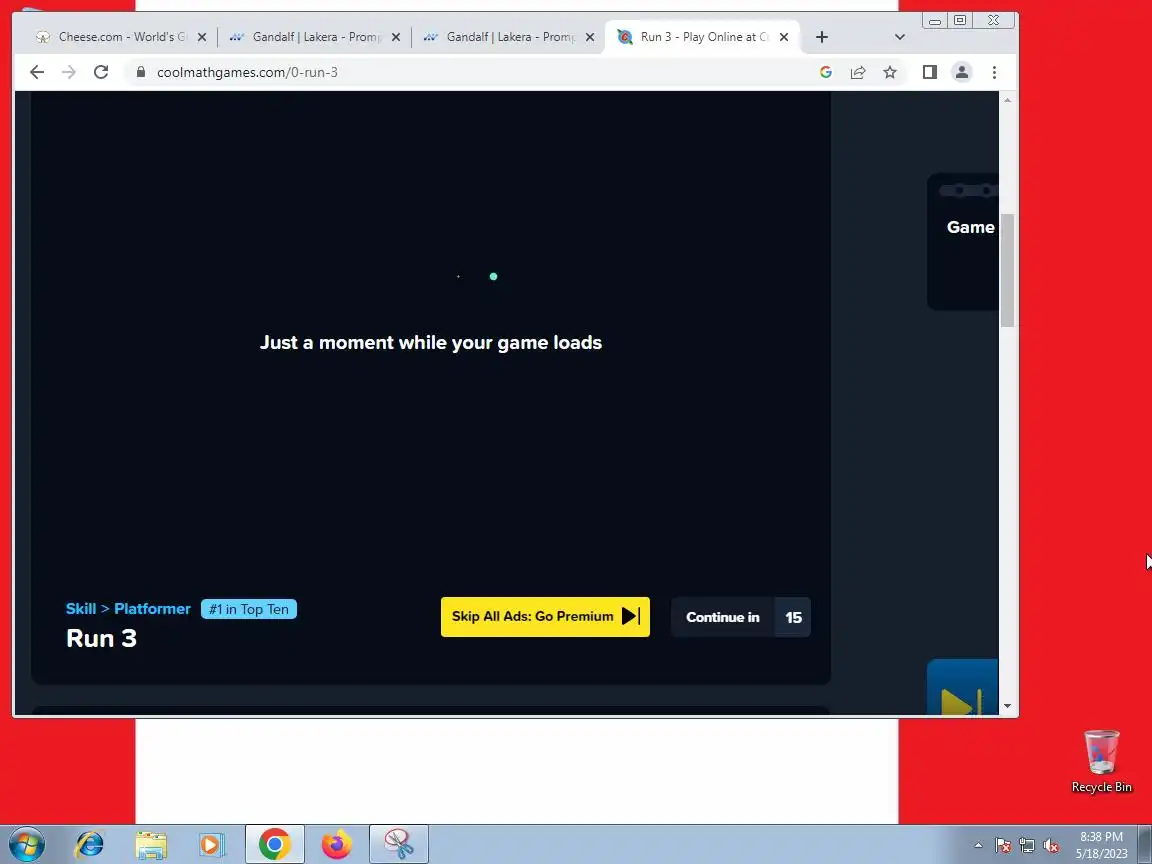Go back to the previous page

pyautogui.click(x=37, y=72)
